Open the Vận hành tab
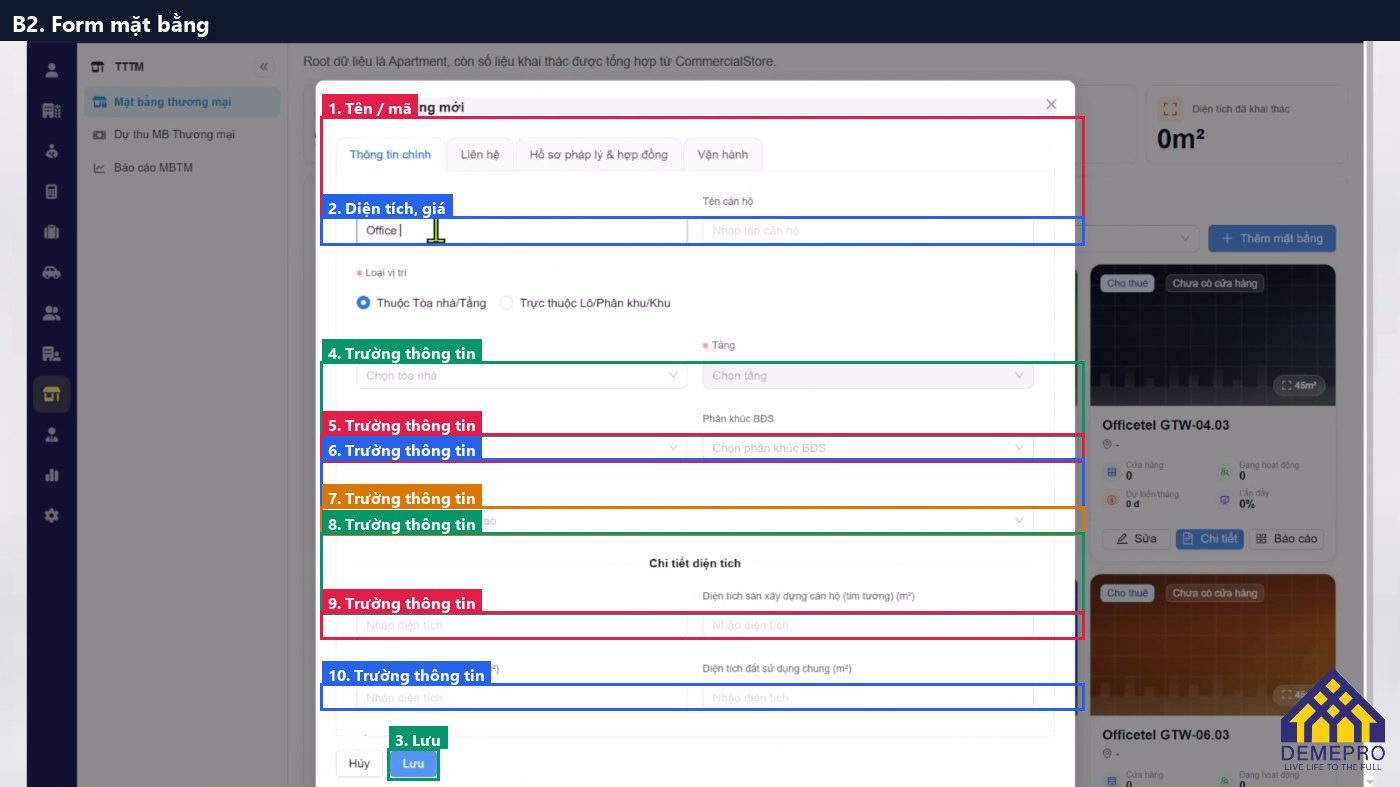This screenshot has width=1400, height=787. point(722,154)
